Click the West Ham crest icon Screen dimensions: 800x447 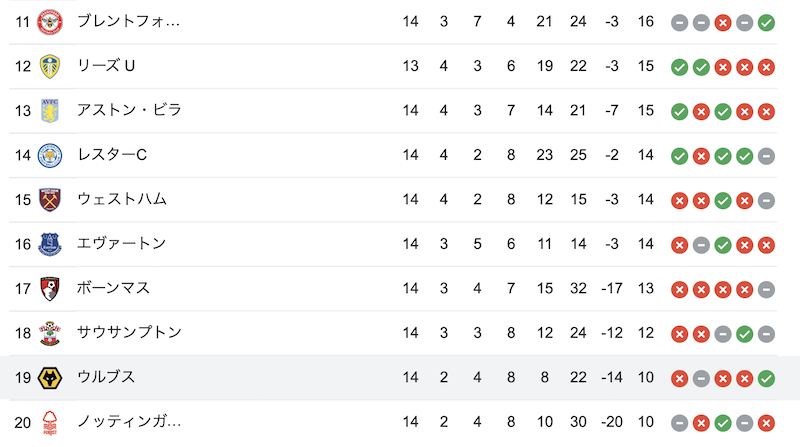click(x=50, y=200)
